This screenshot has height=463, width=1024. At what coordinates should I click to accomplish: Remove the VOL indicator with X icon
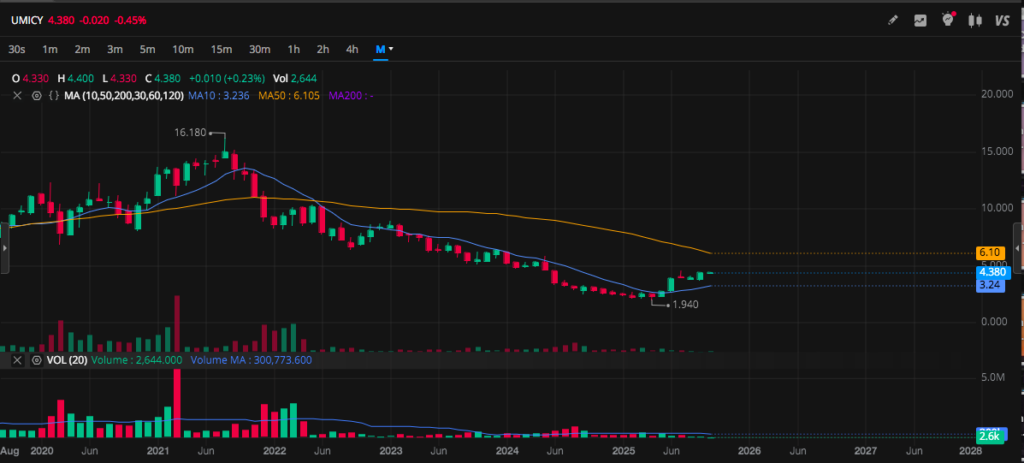click(17, 359)
